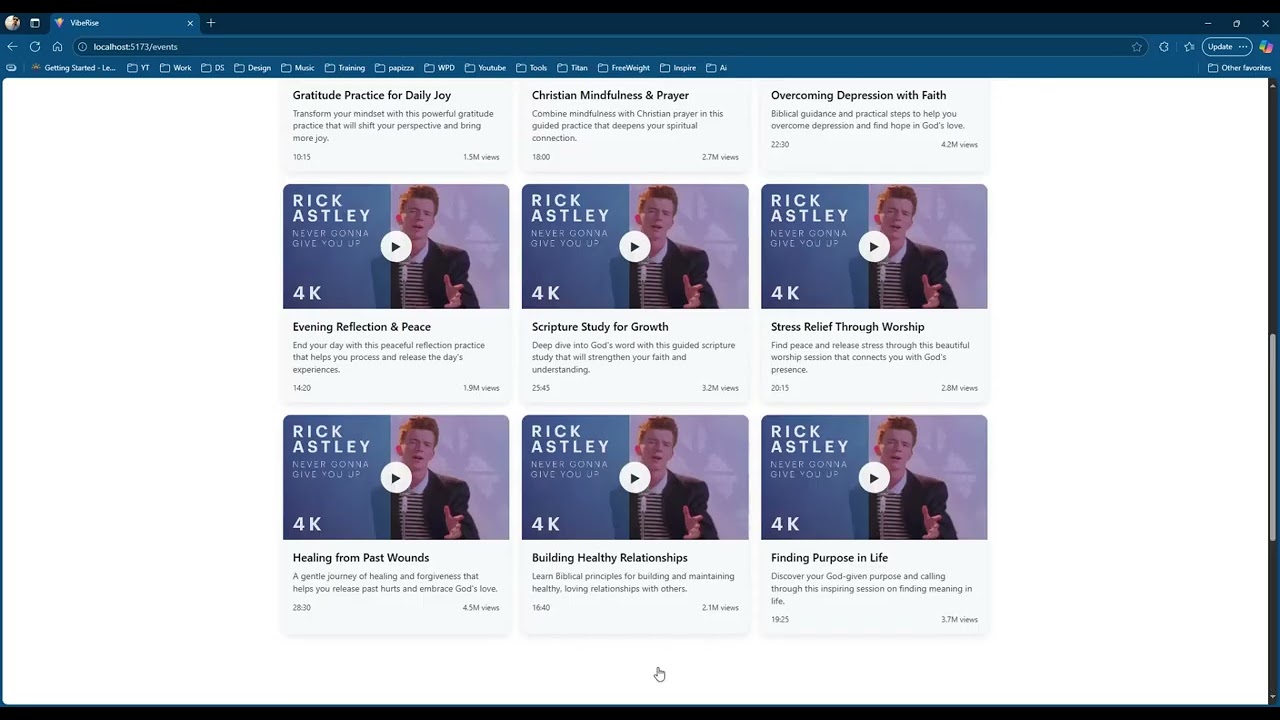Click the 2.8M views count
1280x720 pixels.
(x=960, y=388)
